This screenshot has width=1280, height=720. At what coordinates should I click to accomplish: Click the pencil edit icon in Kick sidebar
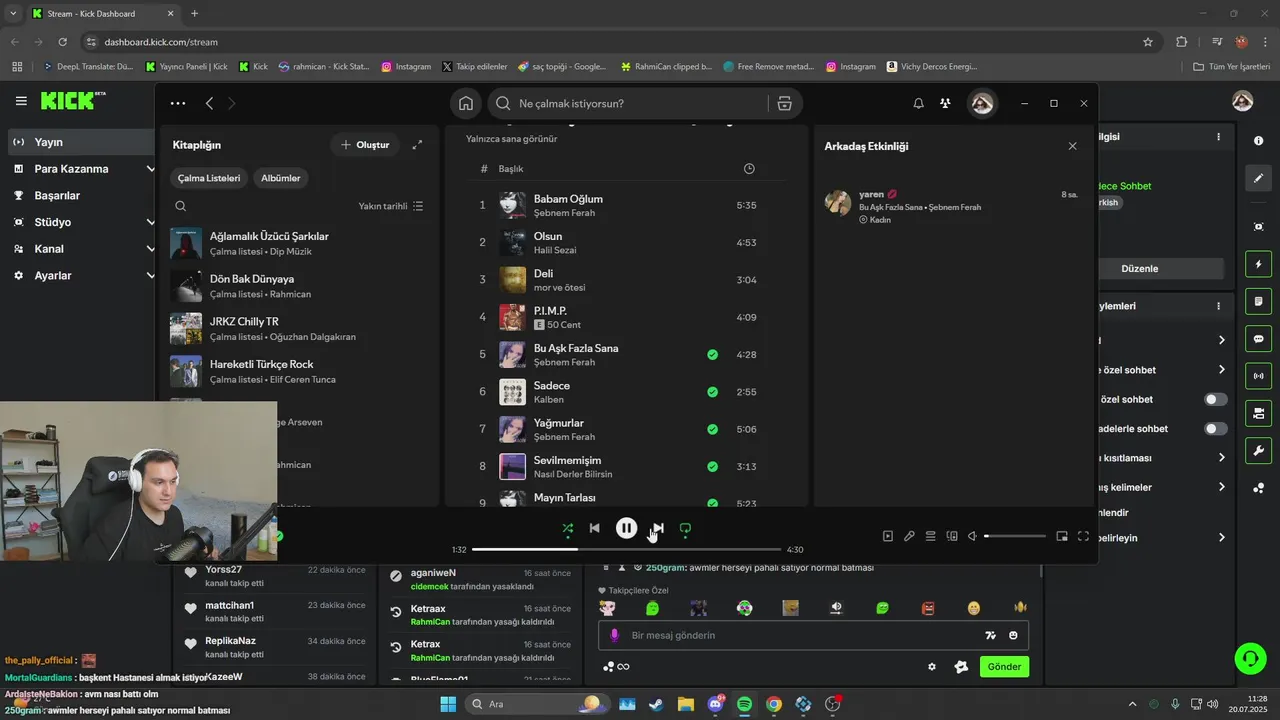coord(1258,178)
